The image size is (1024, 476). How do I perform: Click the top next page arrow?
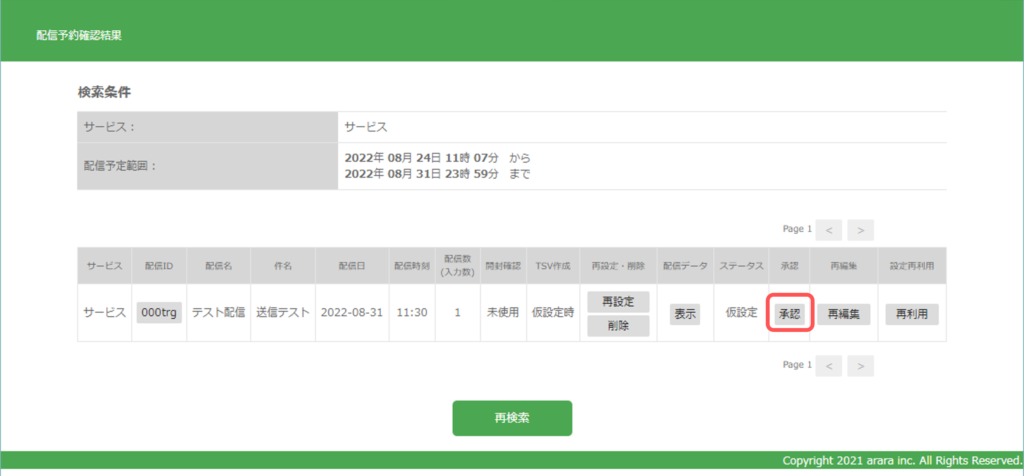[860, 230]
